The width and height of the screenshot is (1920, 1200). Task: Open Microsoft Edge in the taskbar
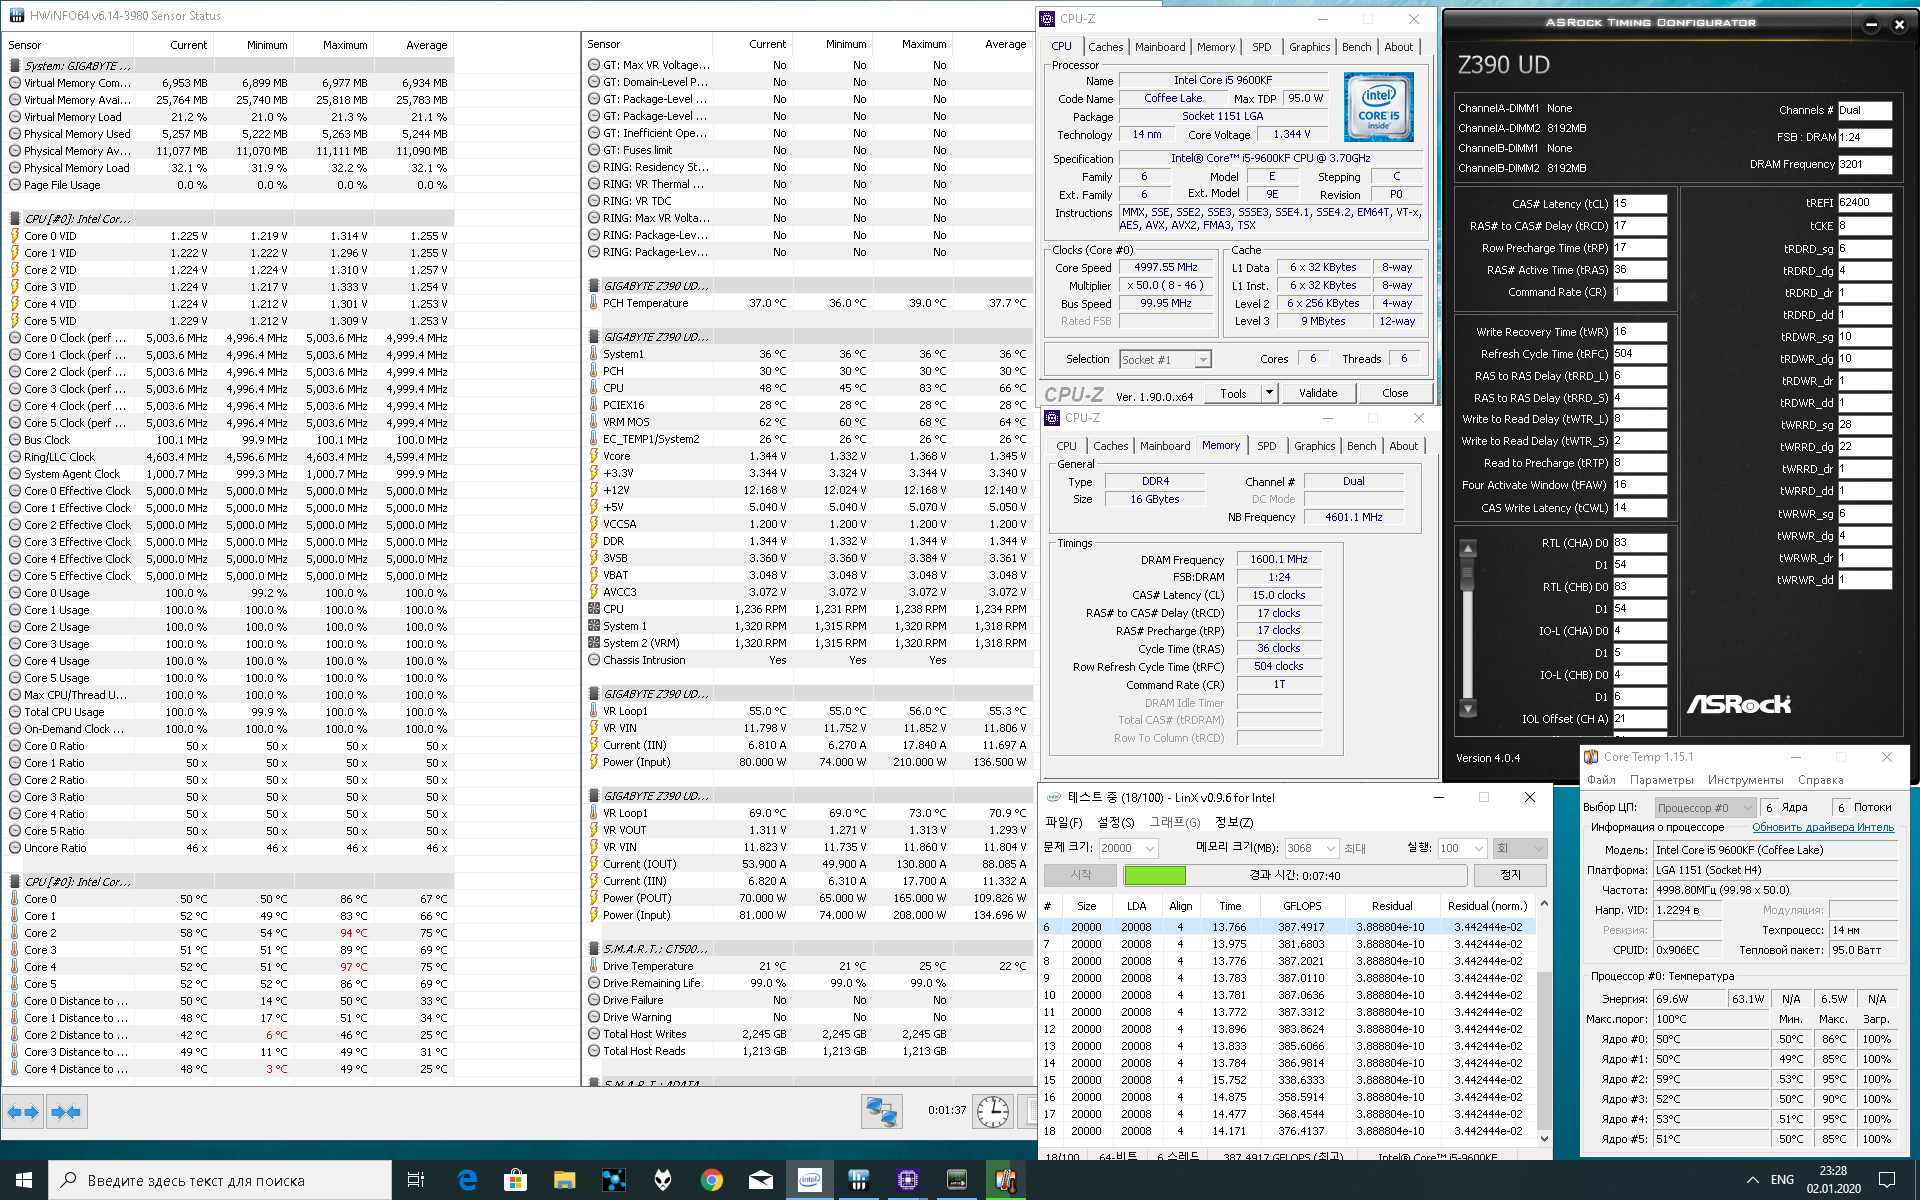point(467,1180)
